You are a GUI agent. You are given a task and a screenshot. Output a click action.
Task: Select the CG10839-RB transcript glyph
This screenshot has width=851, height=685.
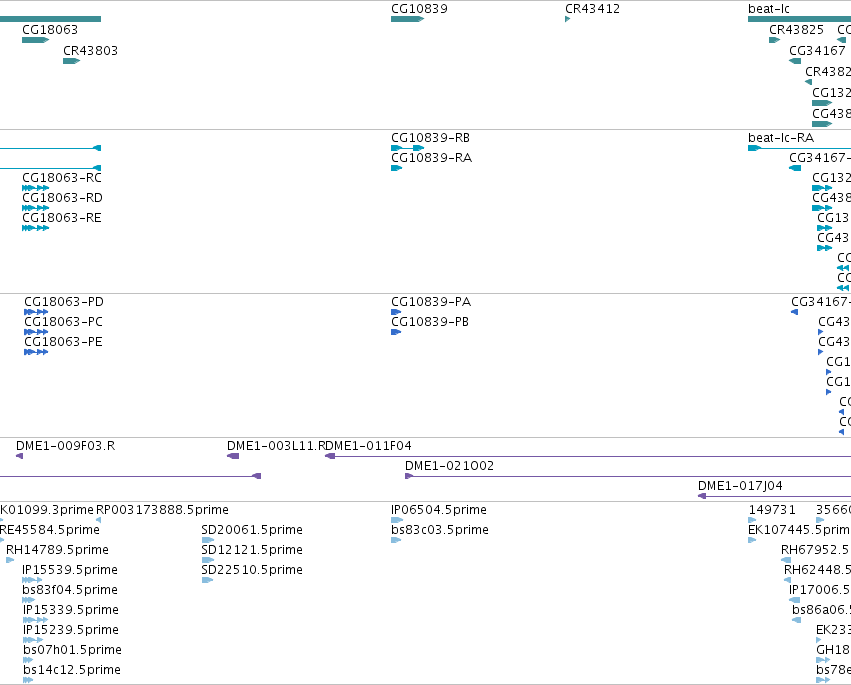pyautogui.click(x=408, y=148)
